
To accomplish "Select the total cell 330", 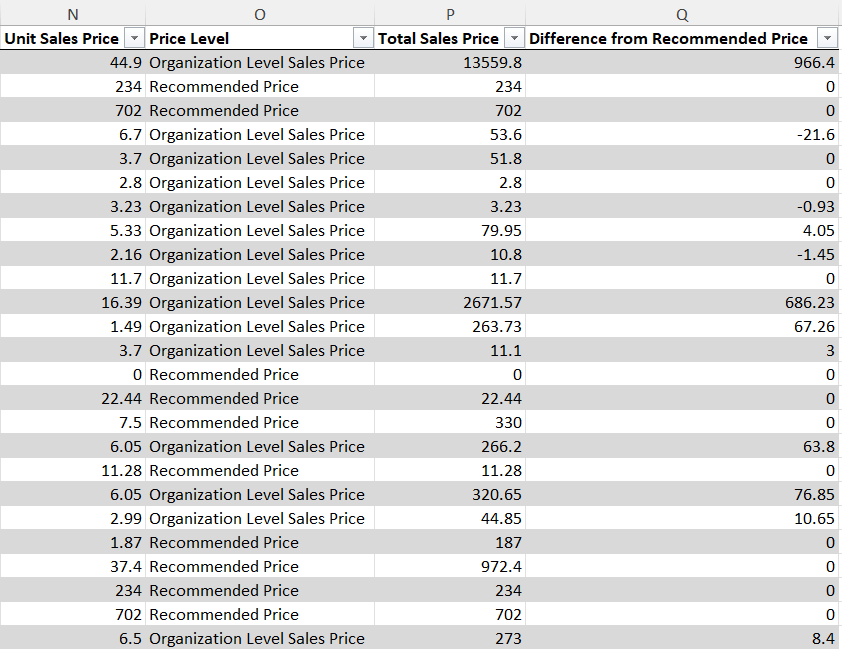I will pyautogui.click(x=450, y=422).
